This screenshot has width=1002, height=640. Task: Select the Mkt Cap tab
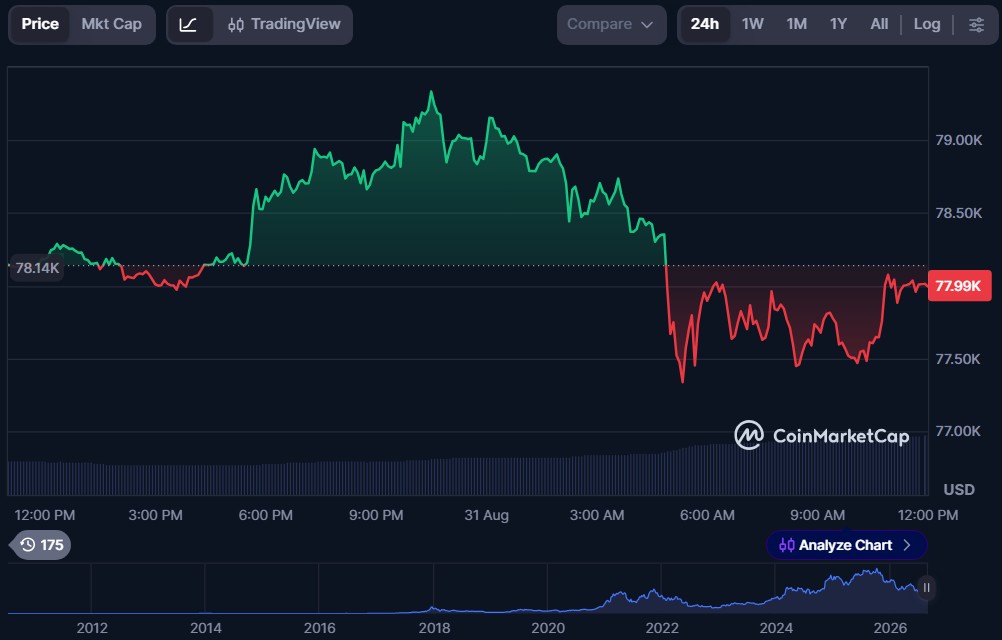pos(112,25)
